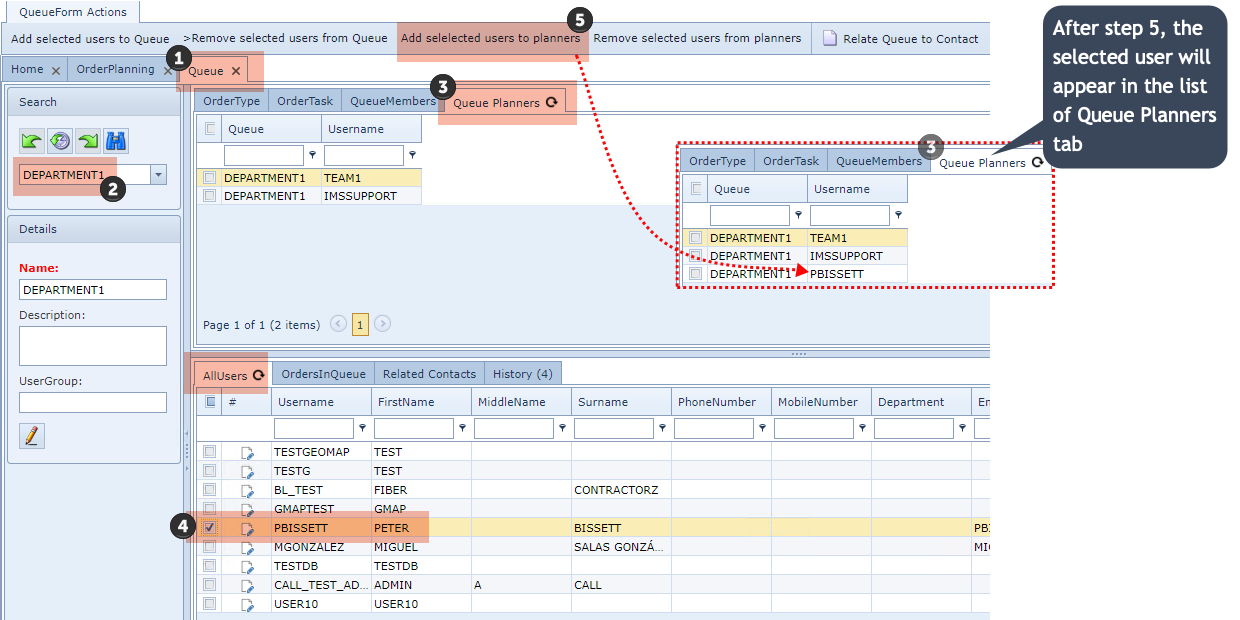Uncheck the PBISSETT row checkbox
1240x620 pixels.
pos(209,527)
